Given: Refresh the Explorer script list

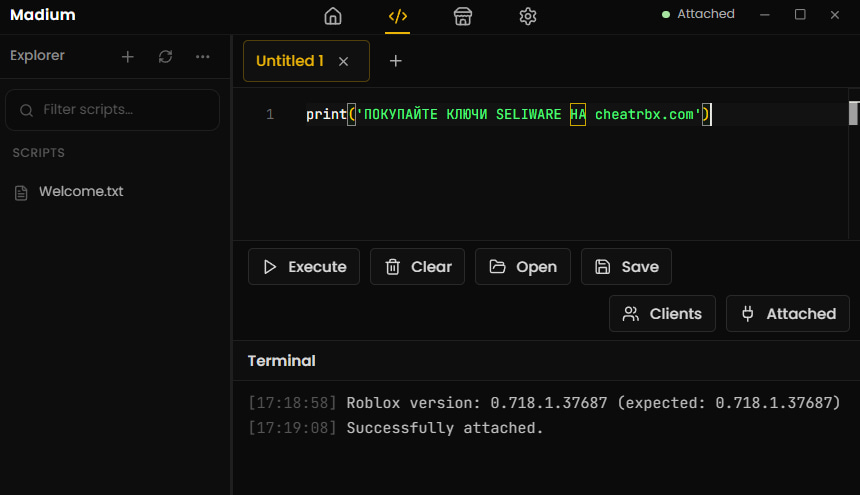Looking at the screenshot, I should [x=165, y=56].
